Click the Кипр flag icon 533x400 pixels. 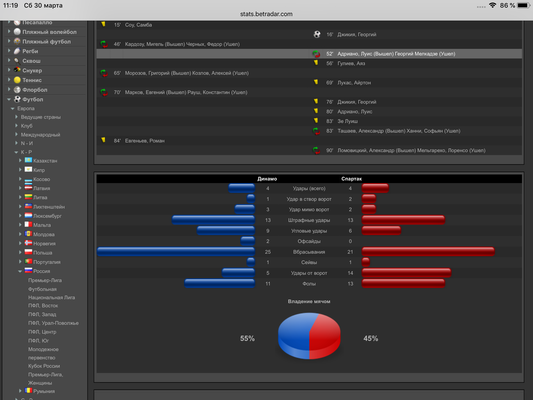(x=28, y=169)
